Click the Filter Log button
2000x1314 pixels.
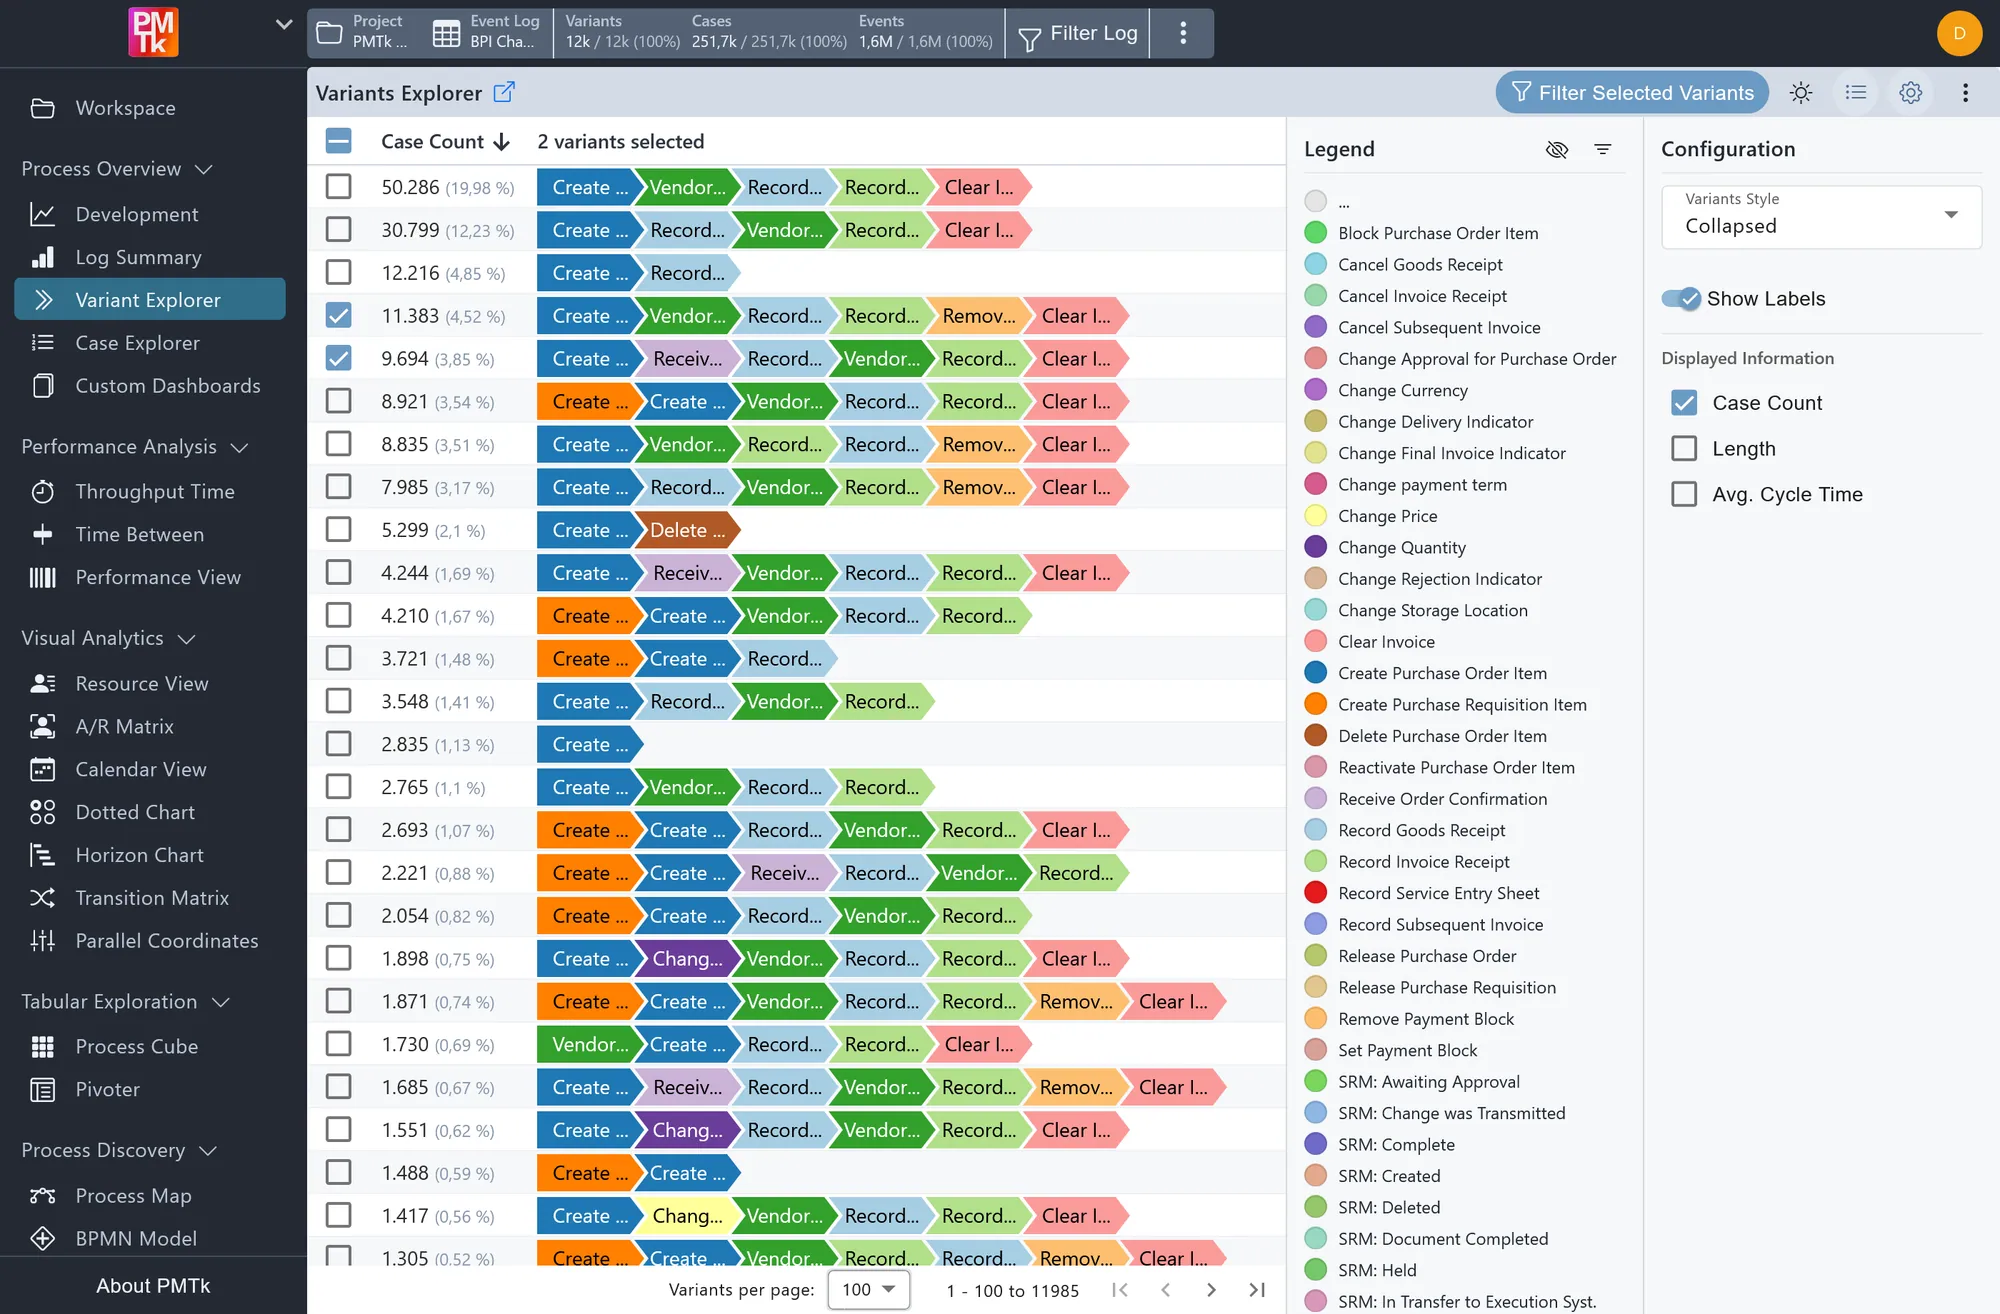tap(1078, 34)
